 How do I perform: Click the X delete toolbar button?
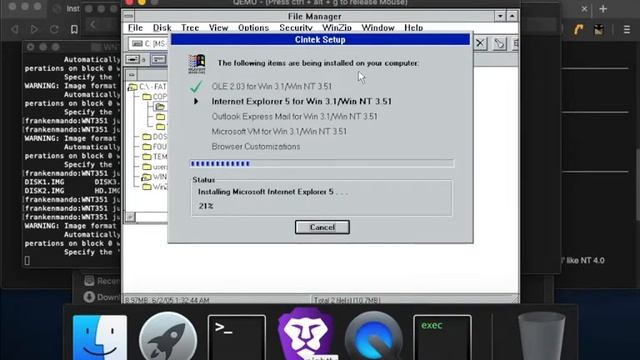click(x=480, y=43)
